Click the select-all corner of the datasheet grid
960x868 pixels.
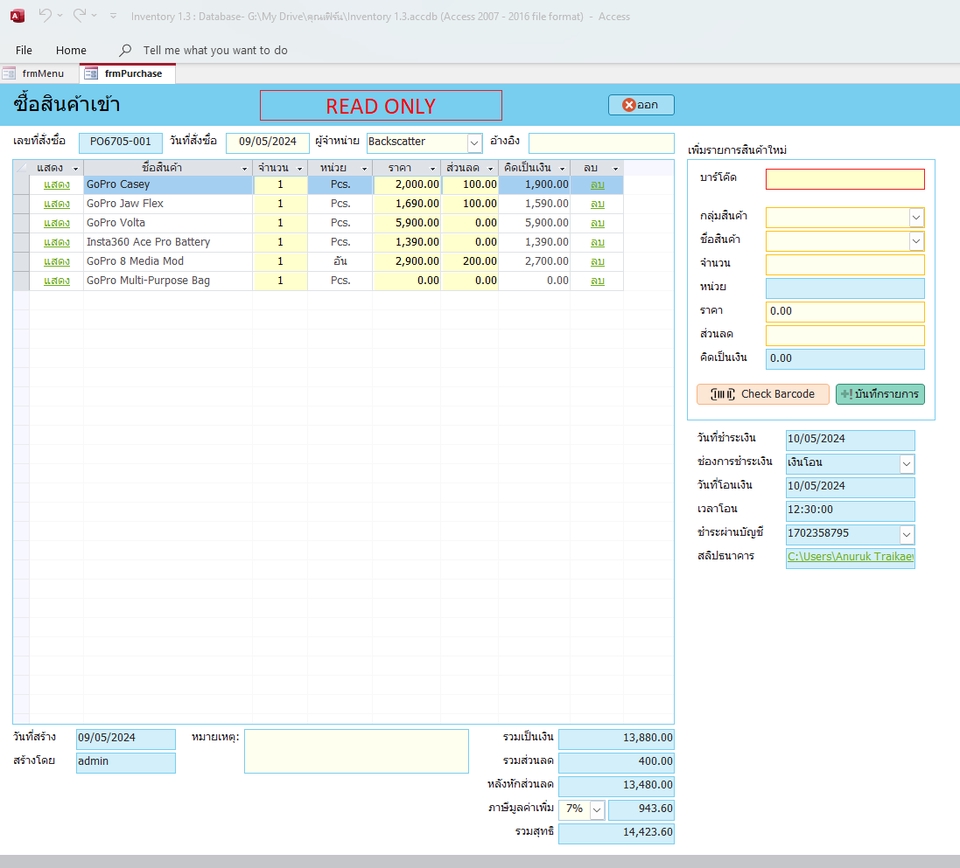21,167
